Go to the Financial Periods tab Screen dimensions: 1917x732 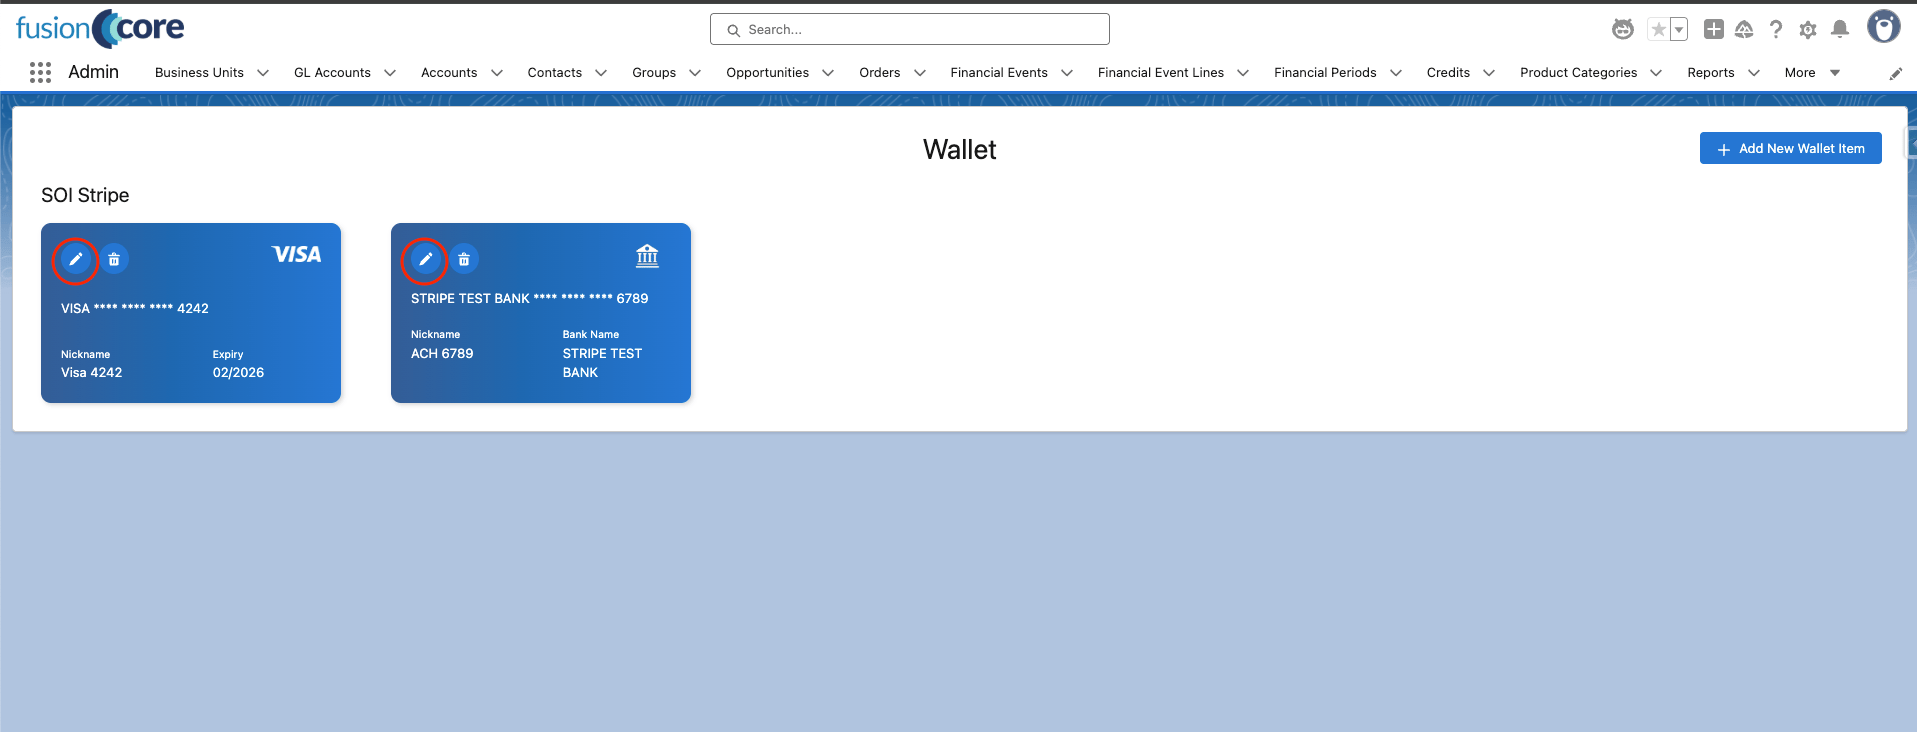point(1325,73)
